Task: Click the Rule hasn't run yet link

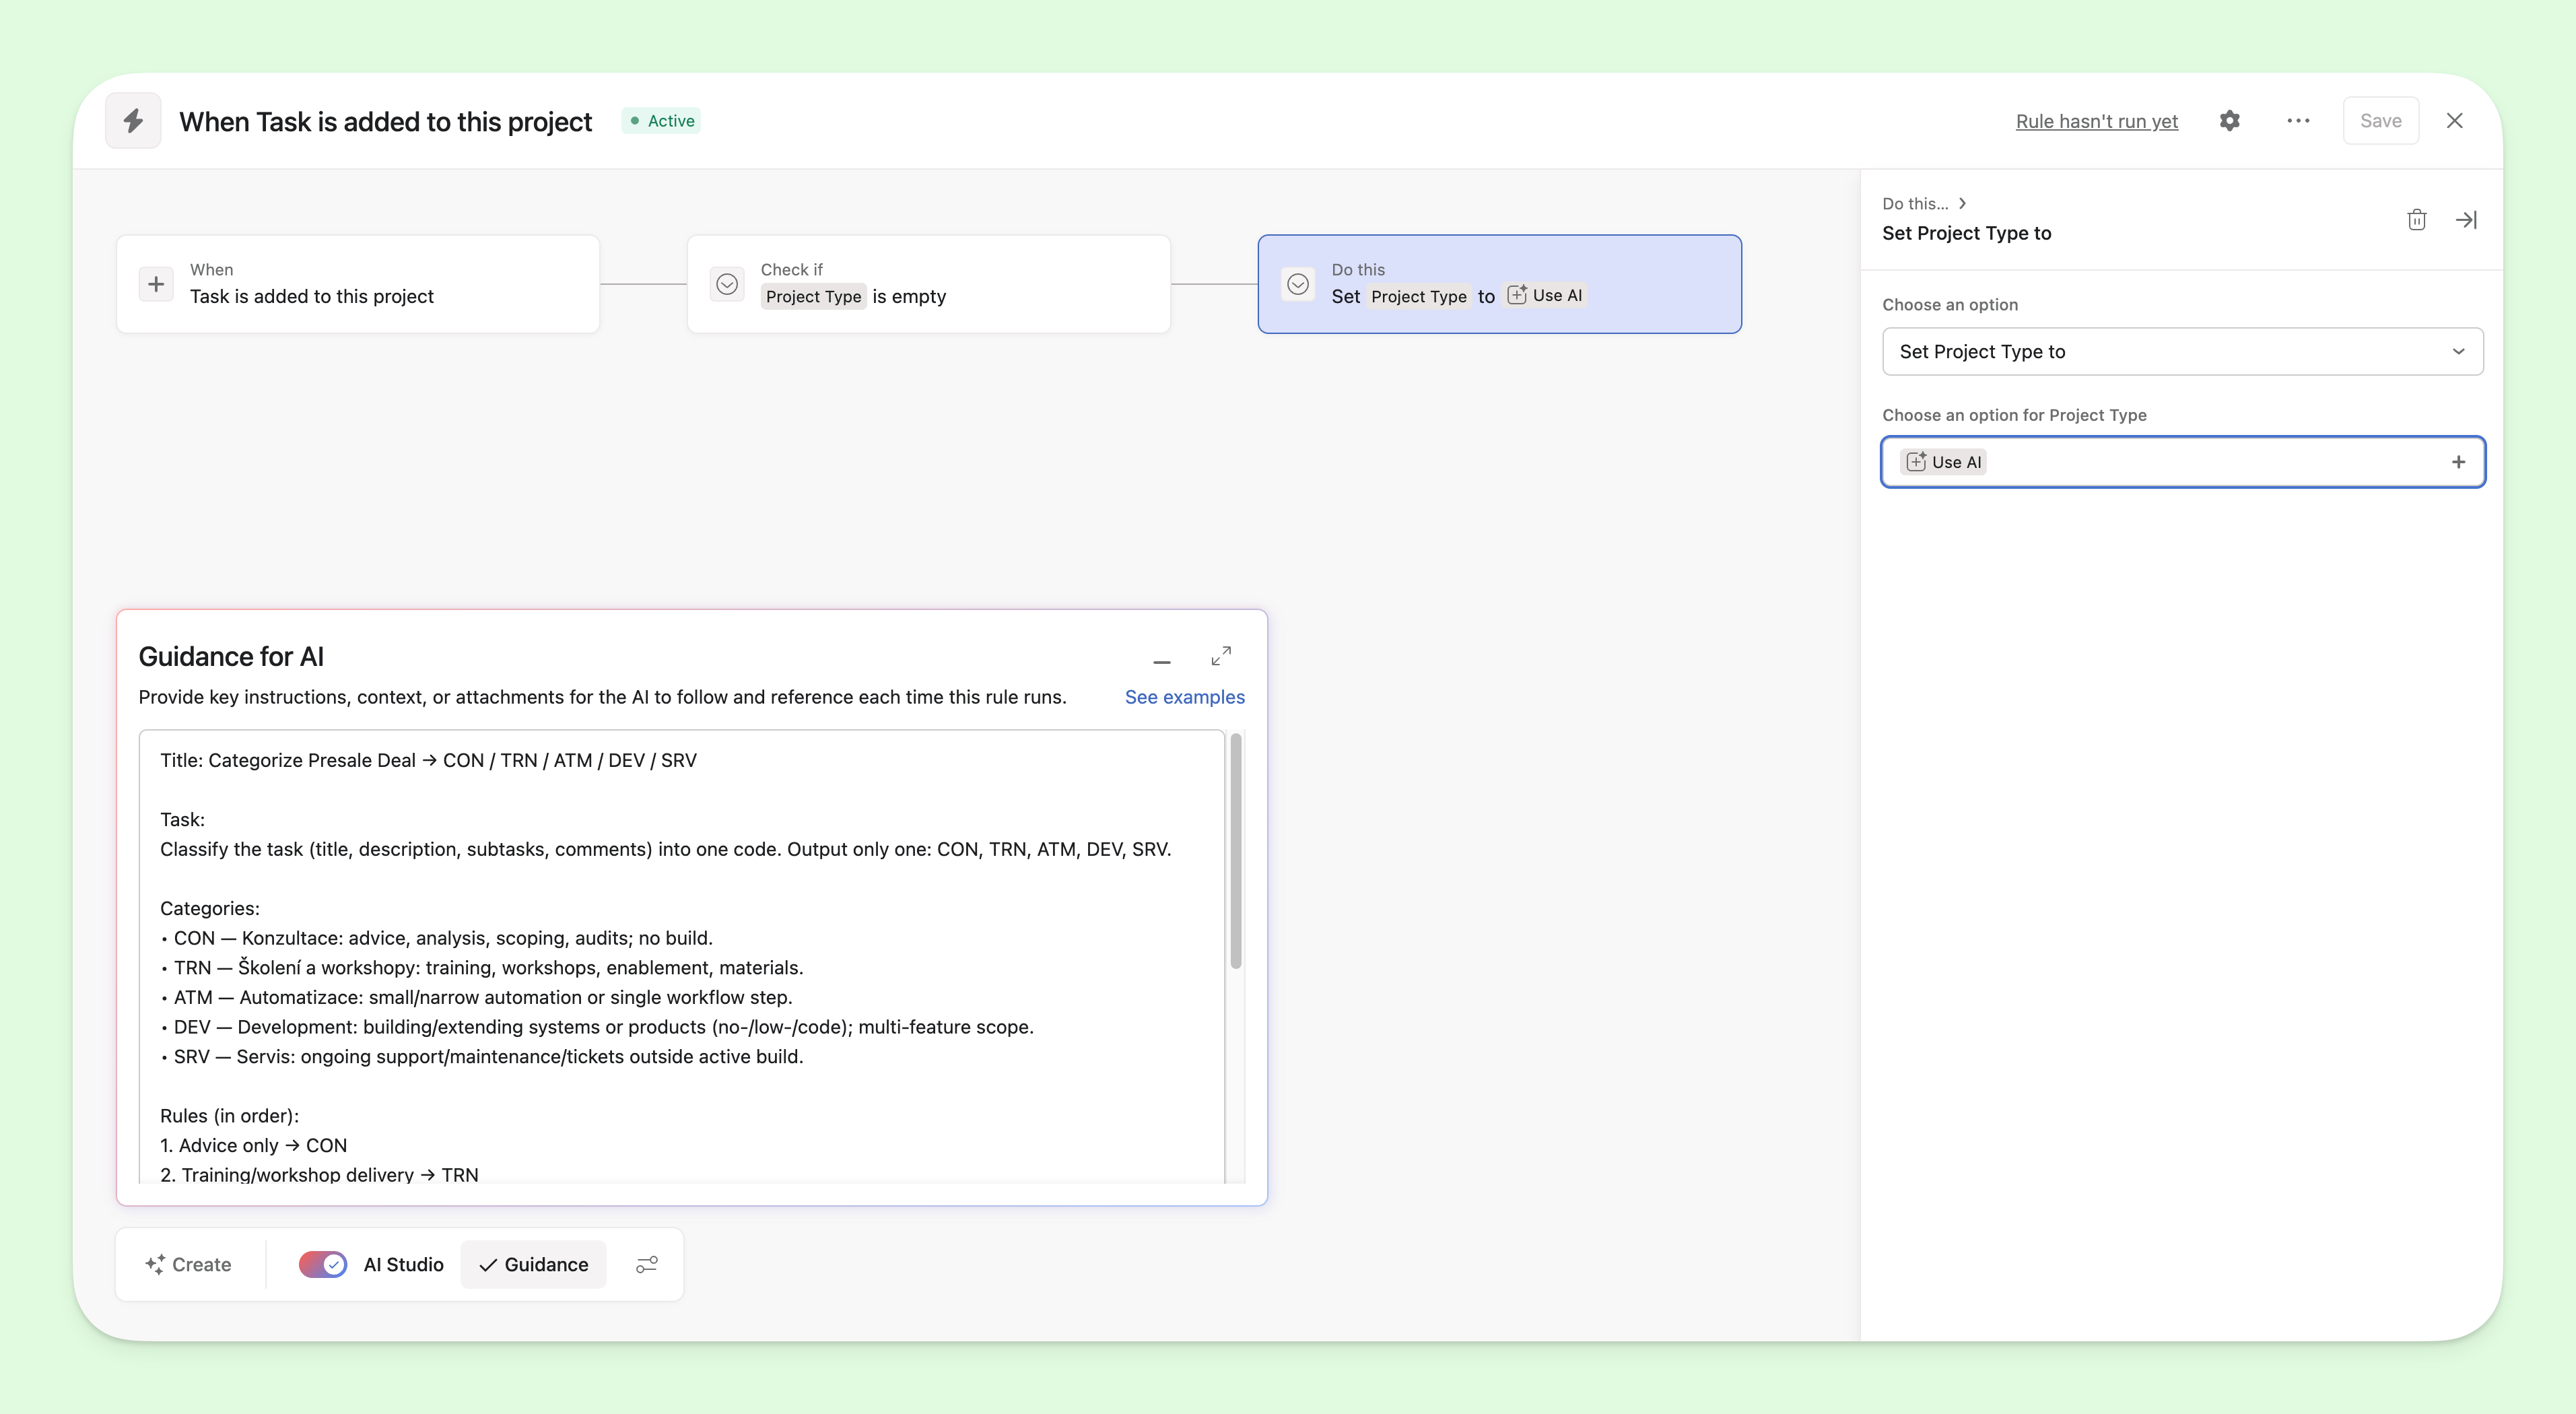Action: click(x=2096, y=121)
